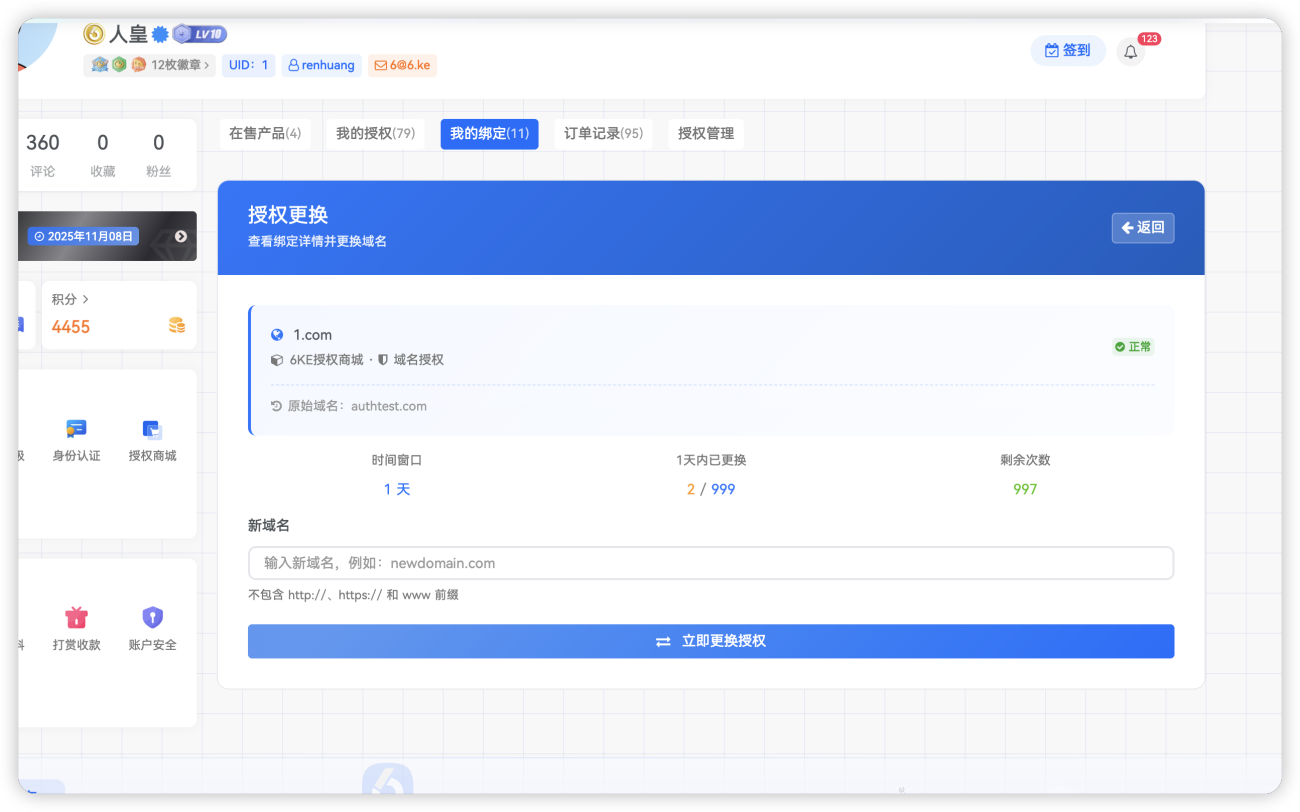Click the arrow on the 2025年11月08日 banner
The height and width of the screenshot is (812, 1300).
pyautogui.click(x=181, y=237)
